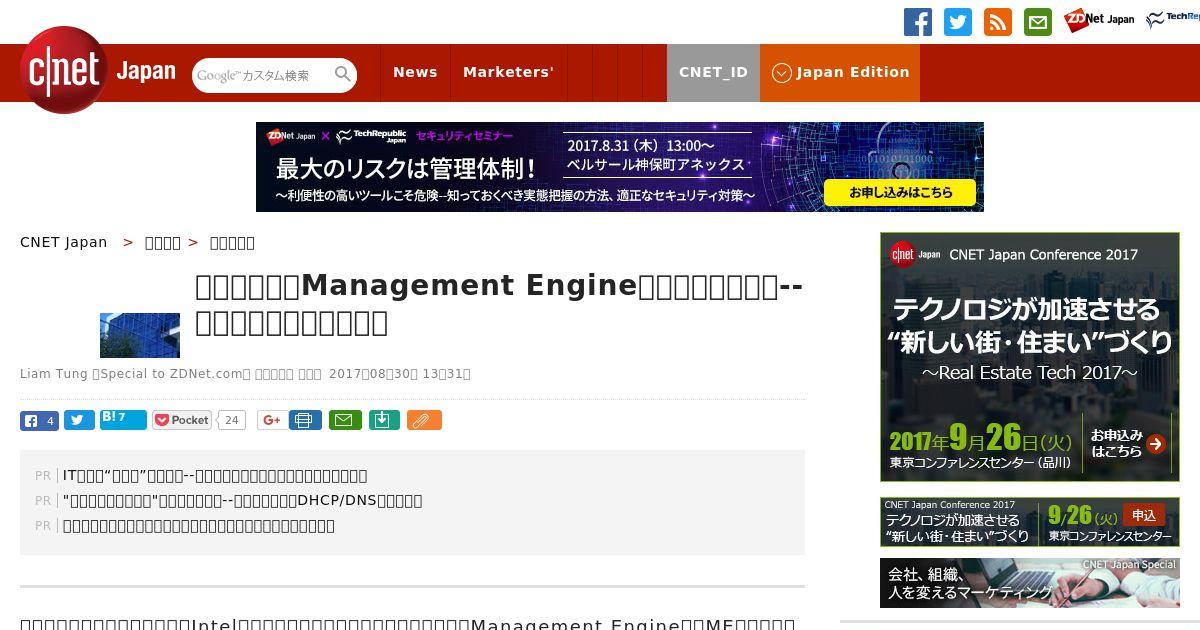Bookmark article with Hatena B! button

click(123, 420)
